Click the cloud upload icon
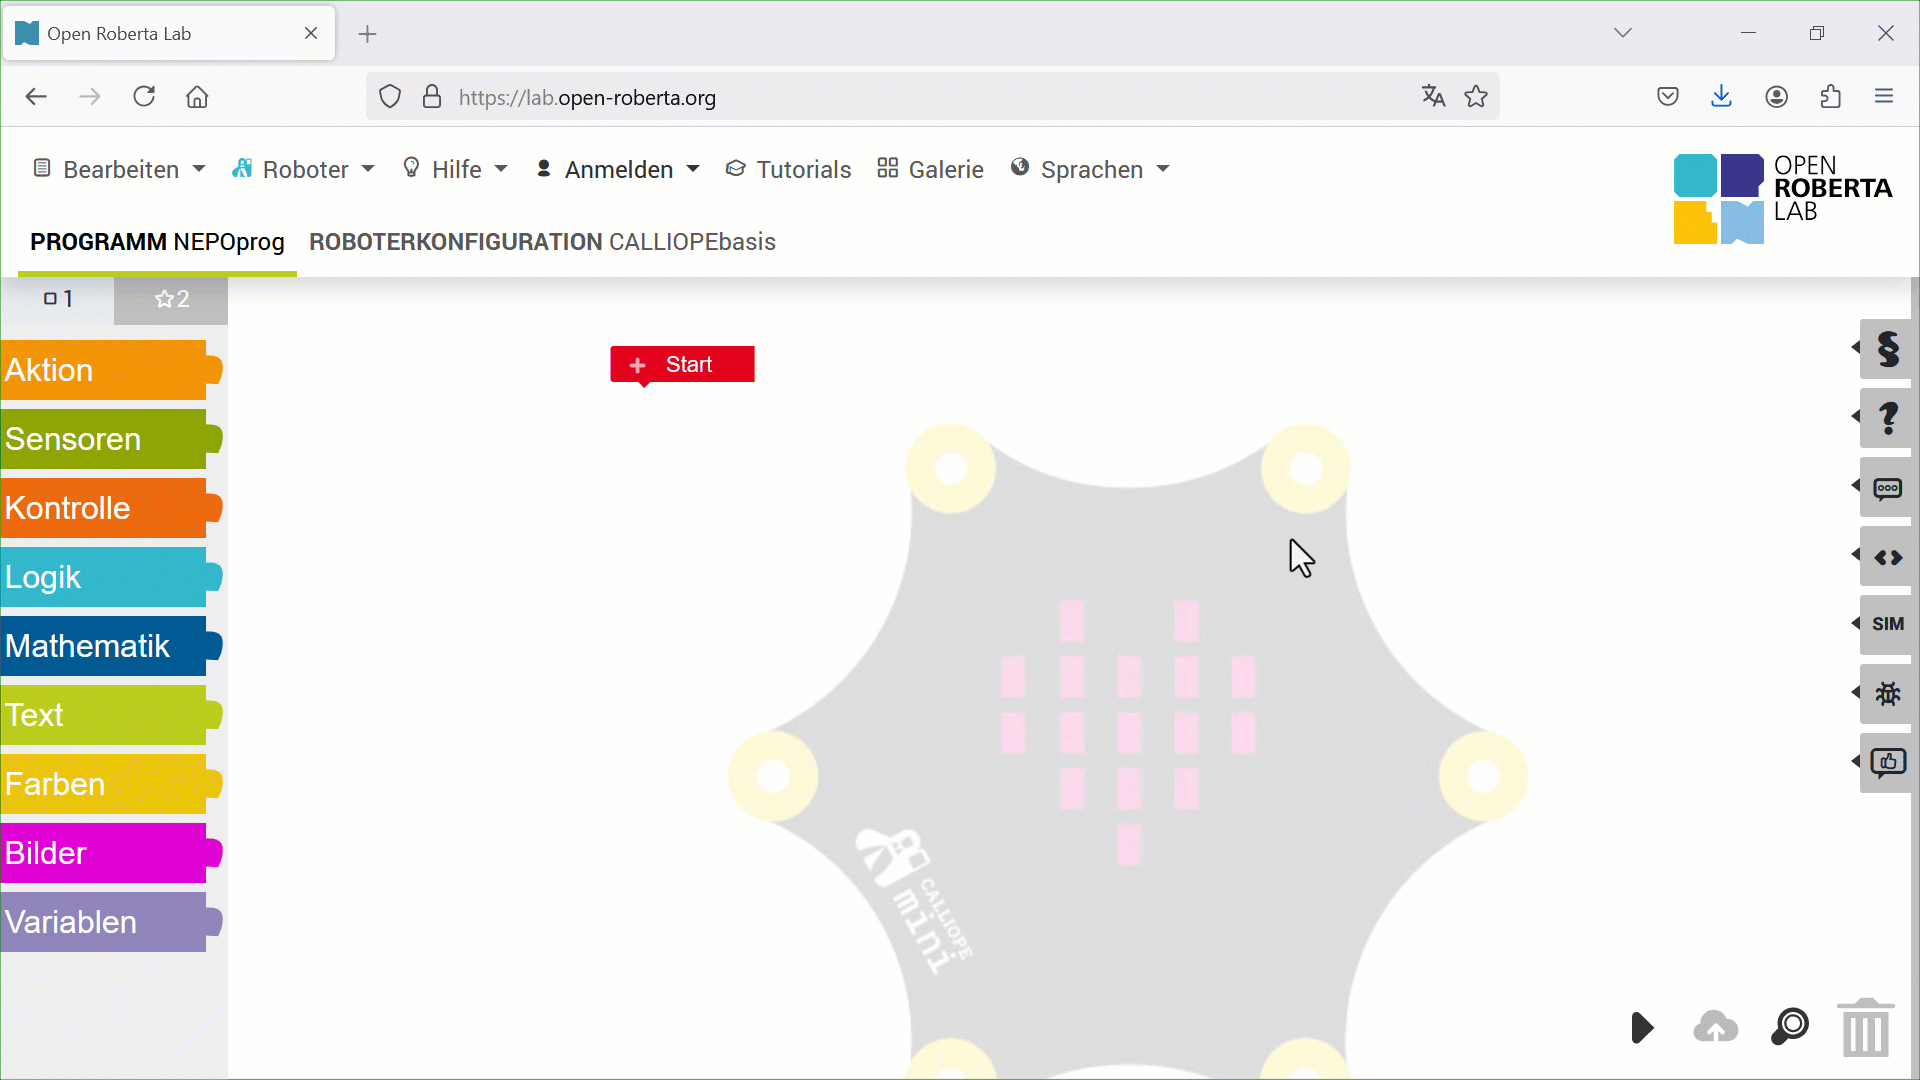 coord(1715,1027)
